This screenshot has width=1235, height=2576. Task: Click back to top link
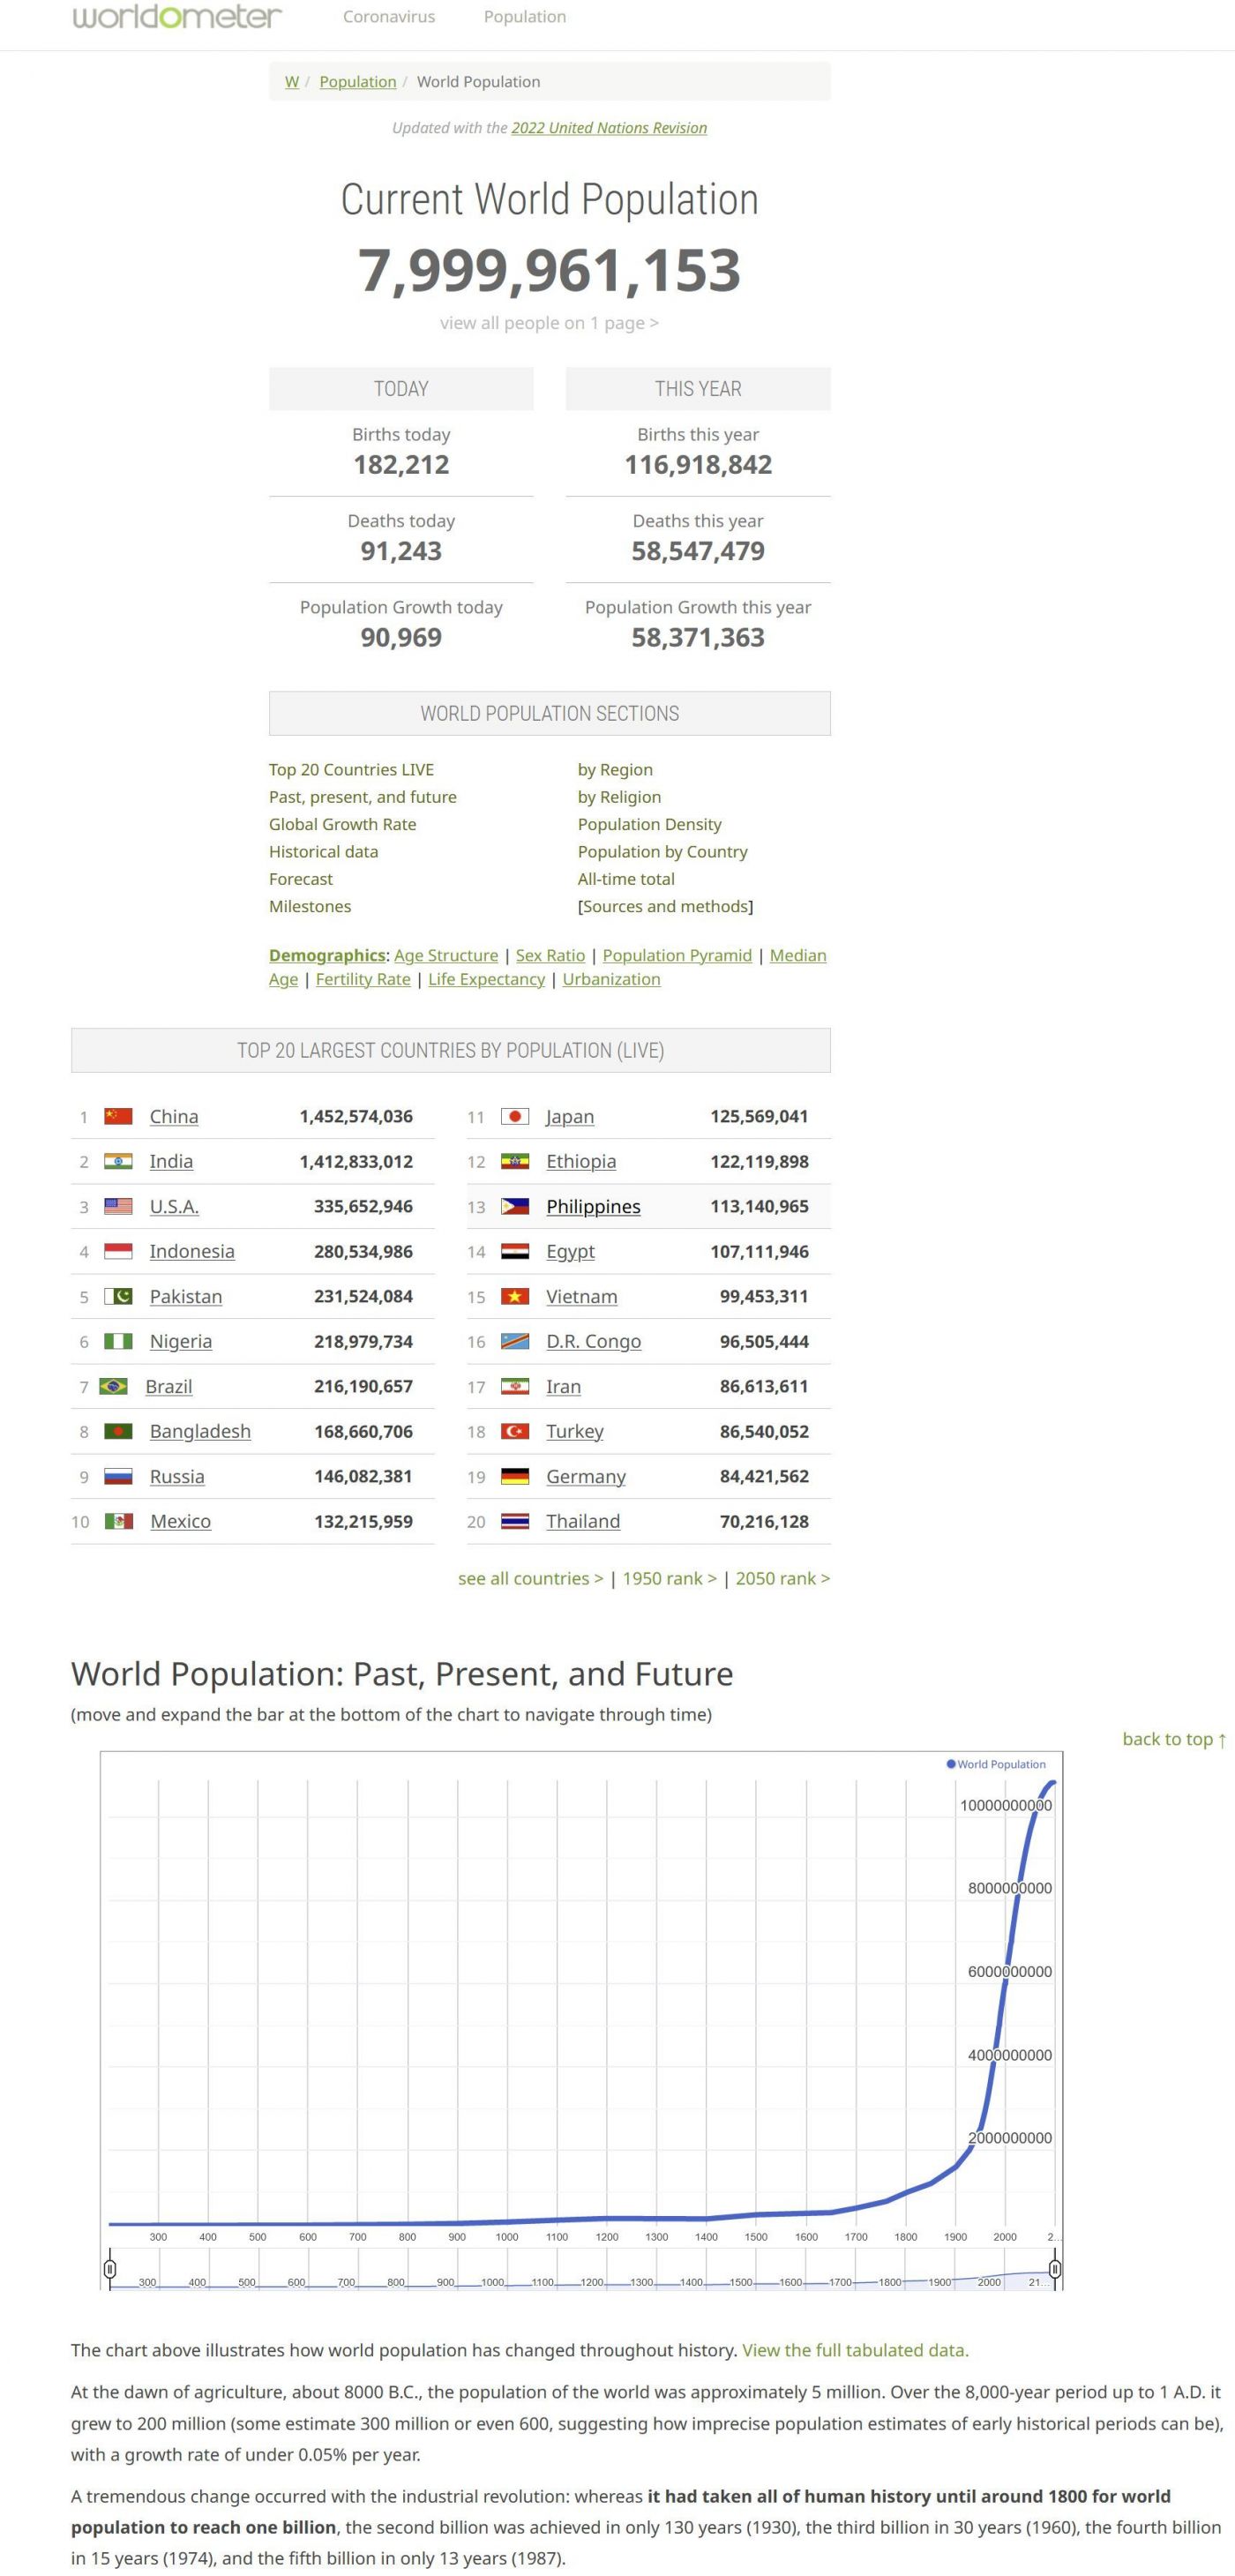(1173, 1739)
